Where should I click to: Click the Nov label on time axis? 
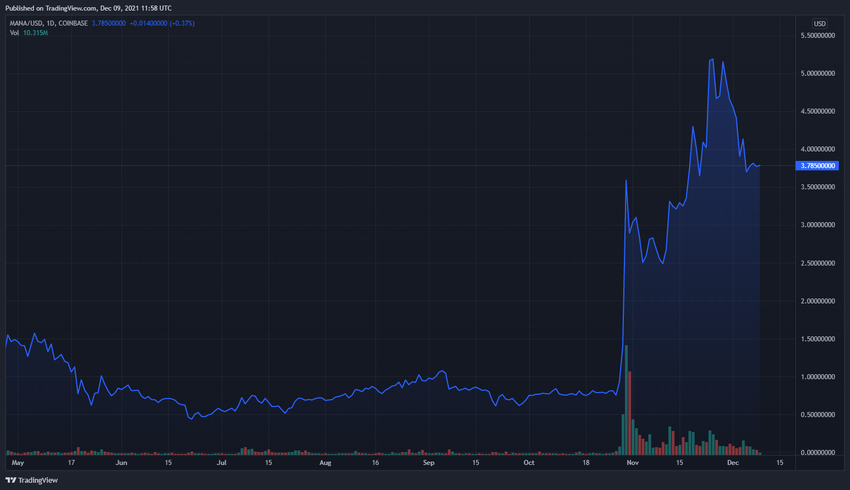[633, 463]
